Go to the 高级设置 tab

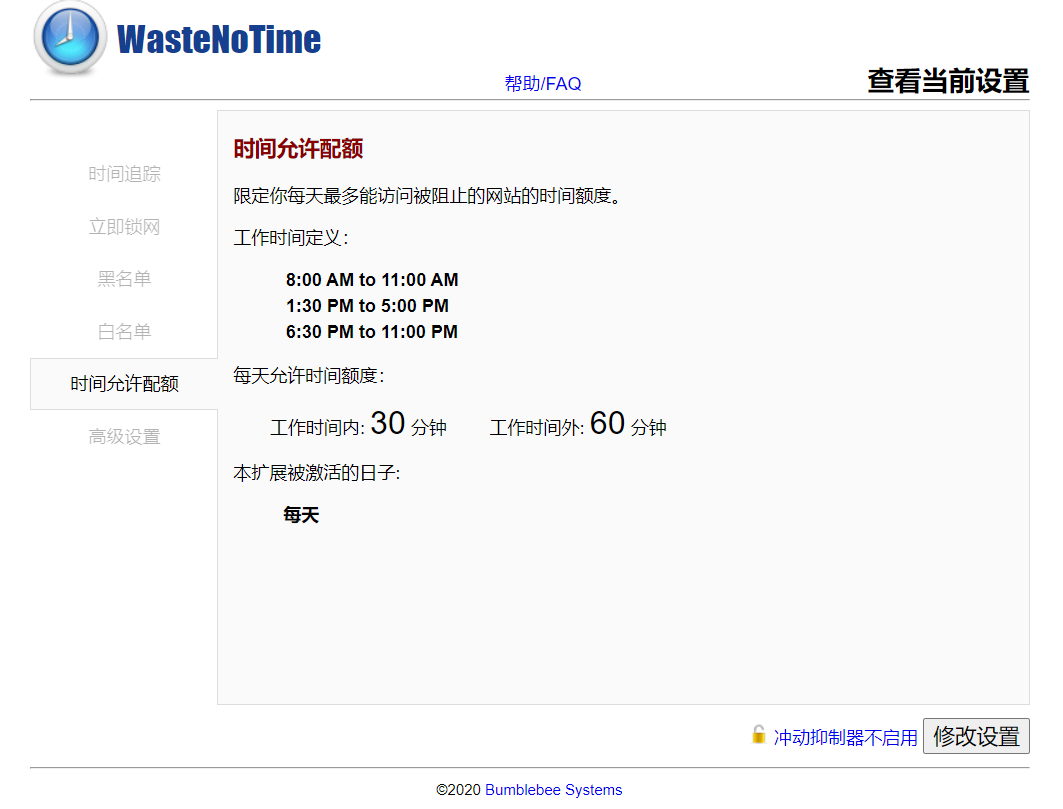click(124, 437)
